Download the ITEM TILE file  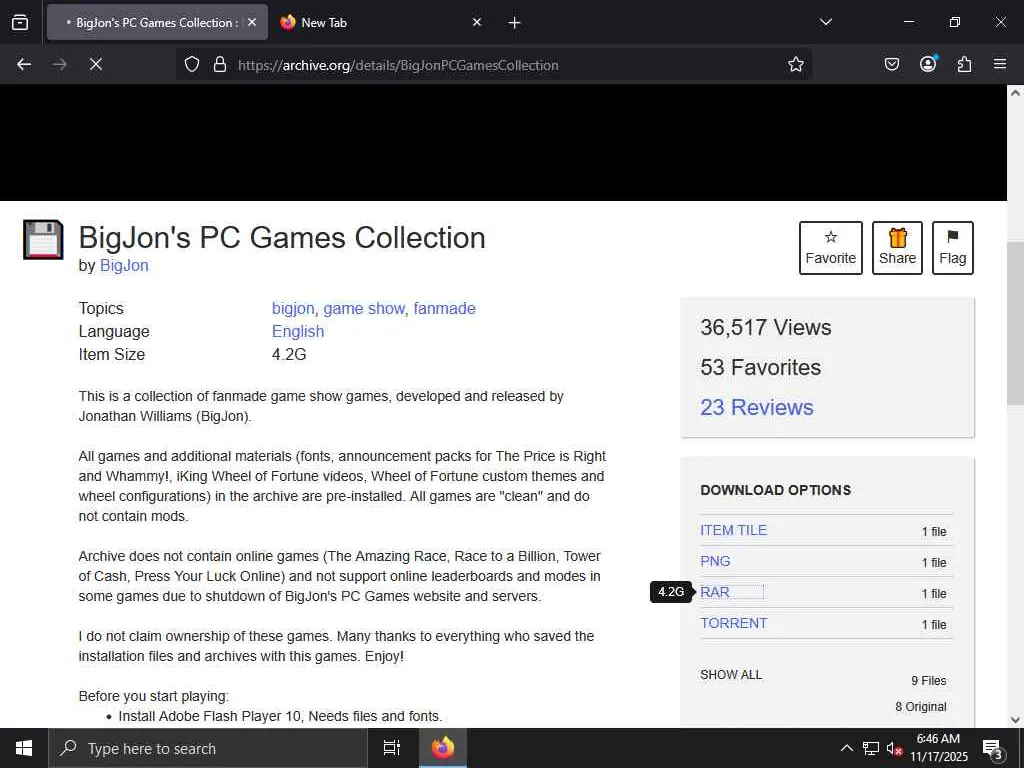pos(733,530)
